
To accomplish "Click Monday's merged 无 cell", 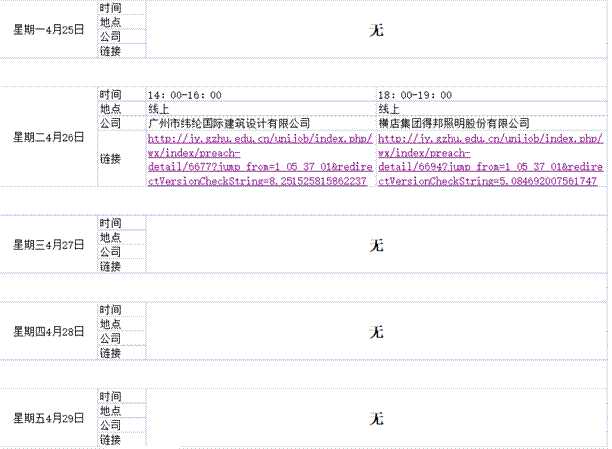I will [x=376, y=30].
